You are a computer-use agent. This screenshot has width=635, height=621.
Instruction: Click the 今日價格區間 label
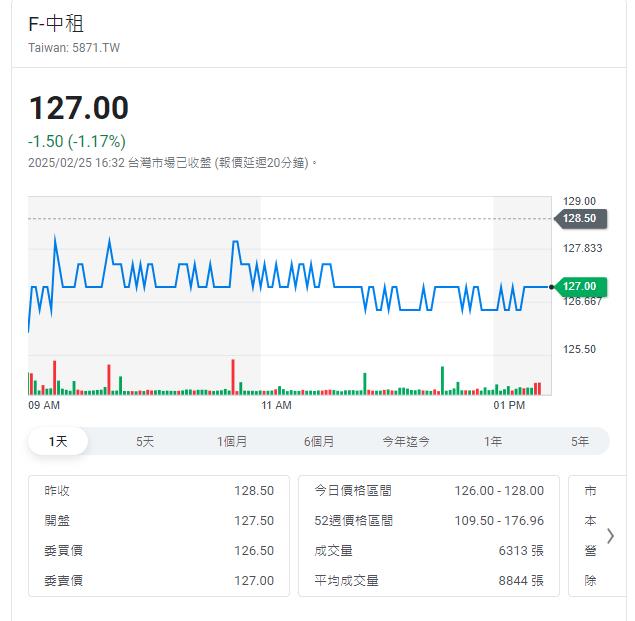tap(353, 491)
